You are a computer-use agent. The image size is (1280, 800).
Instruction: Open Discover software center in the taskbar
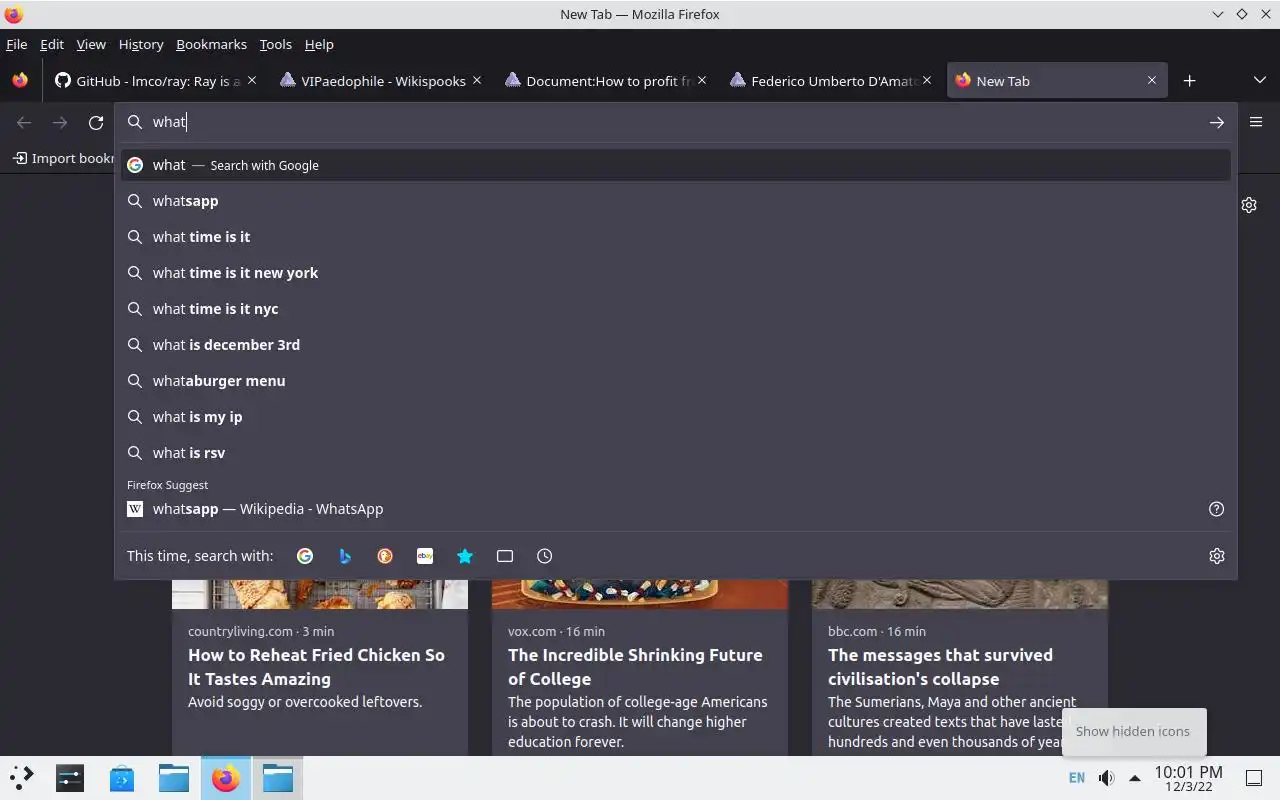point(122,777)
